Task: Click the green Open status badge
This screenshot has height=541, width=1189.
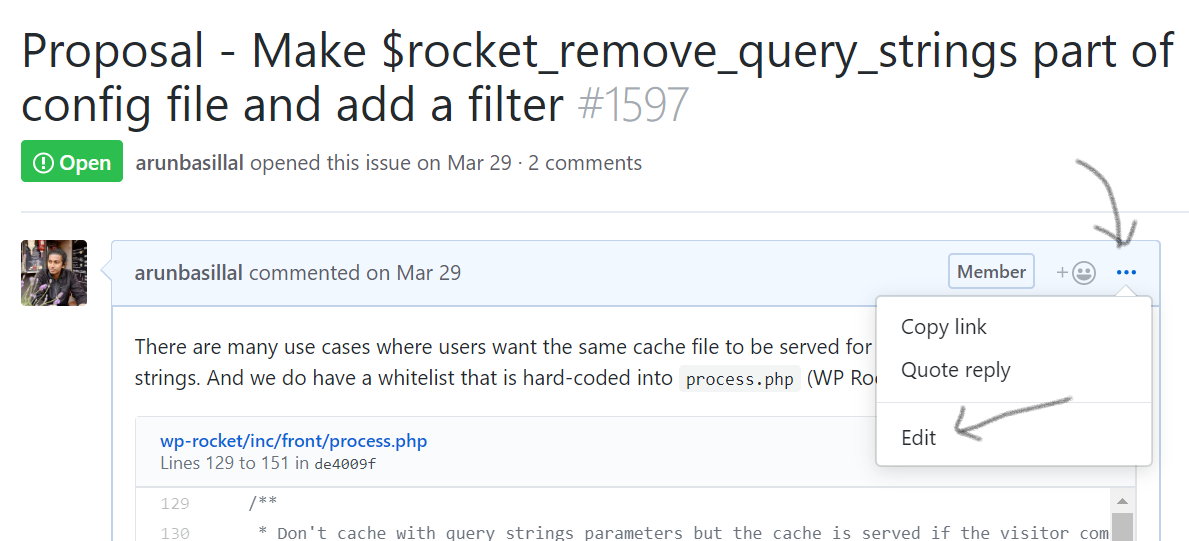Action: click(72, 162)
